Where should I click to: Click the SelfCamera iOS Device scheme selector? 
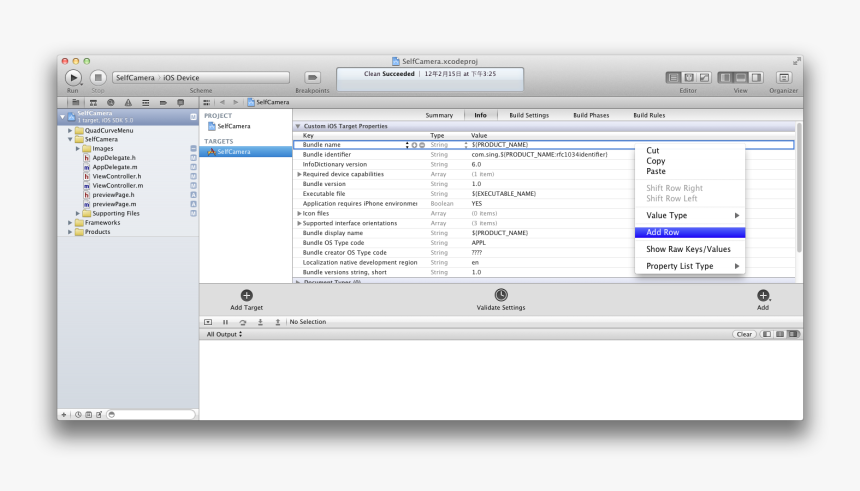pyautogui.click(x=201, y=77)
